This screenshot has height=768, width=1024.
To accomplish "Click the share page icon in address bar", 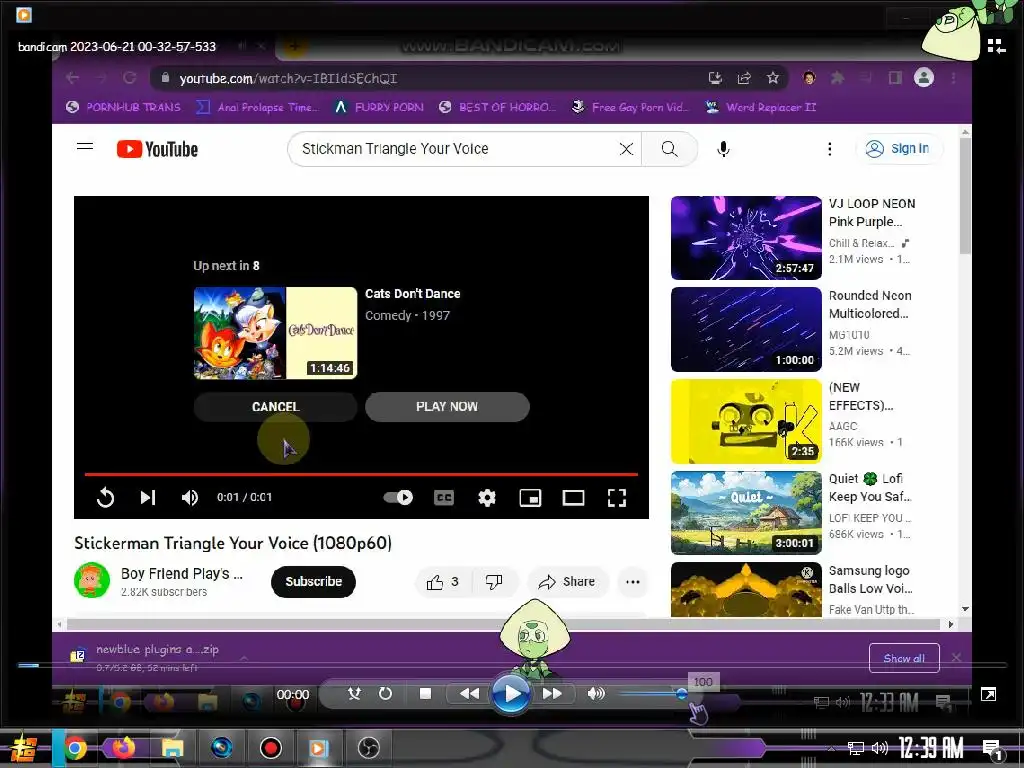I will (x=744, y=78).
